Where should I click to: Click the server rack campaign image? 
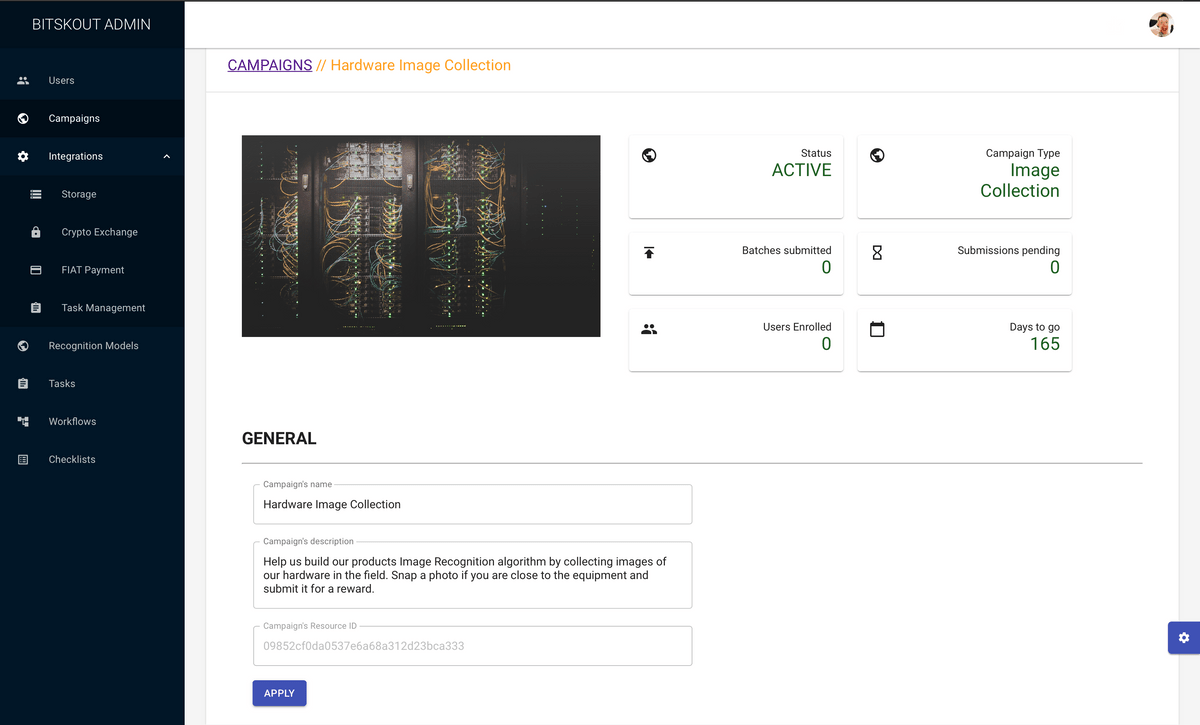421,236
